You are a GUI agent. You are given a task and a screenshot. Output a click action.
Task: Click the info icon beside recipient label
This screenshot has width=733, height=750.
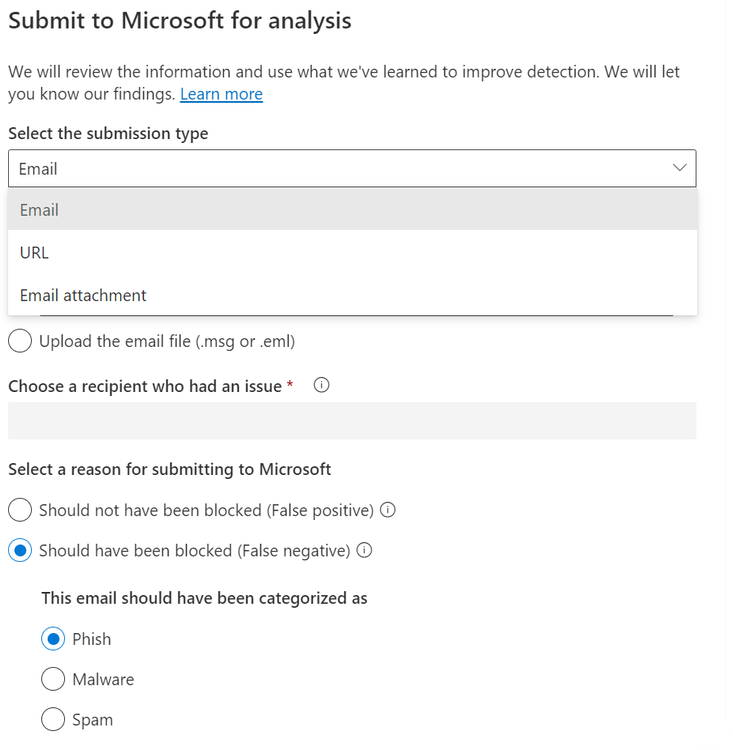(321, 386)
